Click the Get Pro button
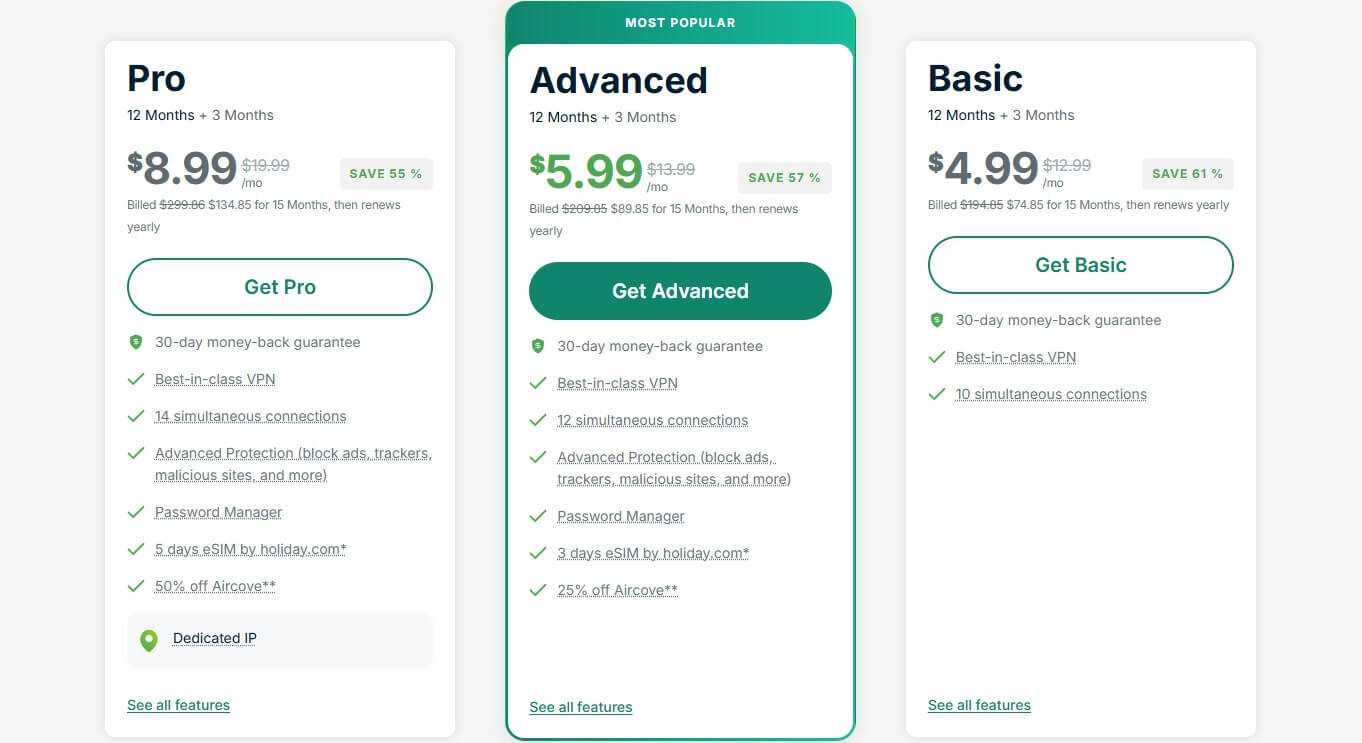The width and height of the screenshot is (1362, 743). coord(280,287)
